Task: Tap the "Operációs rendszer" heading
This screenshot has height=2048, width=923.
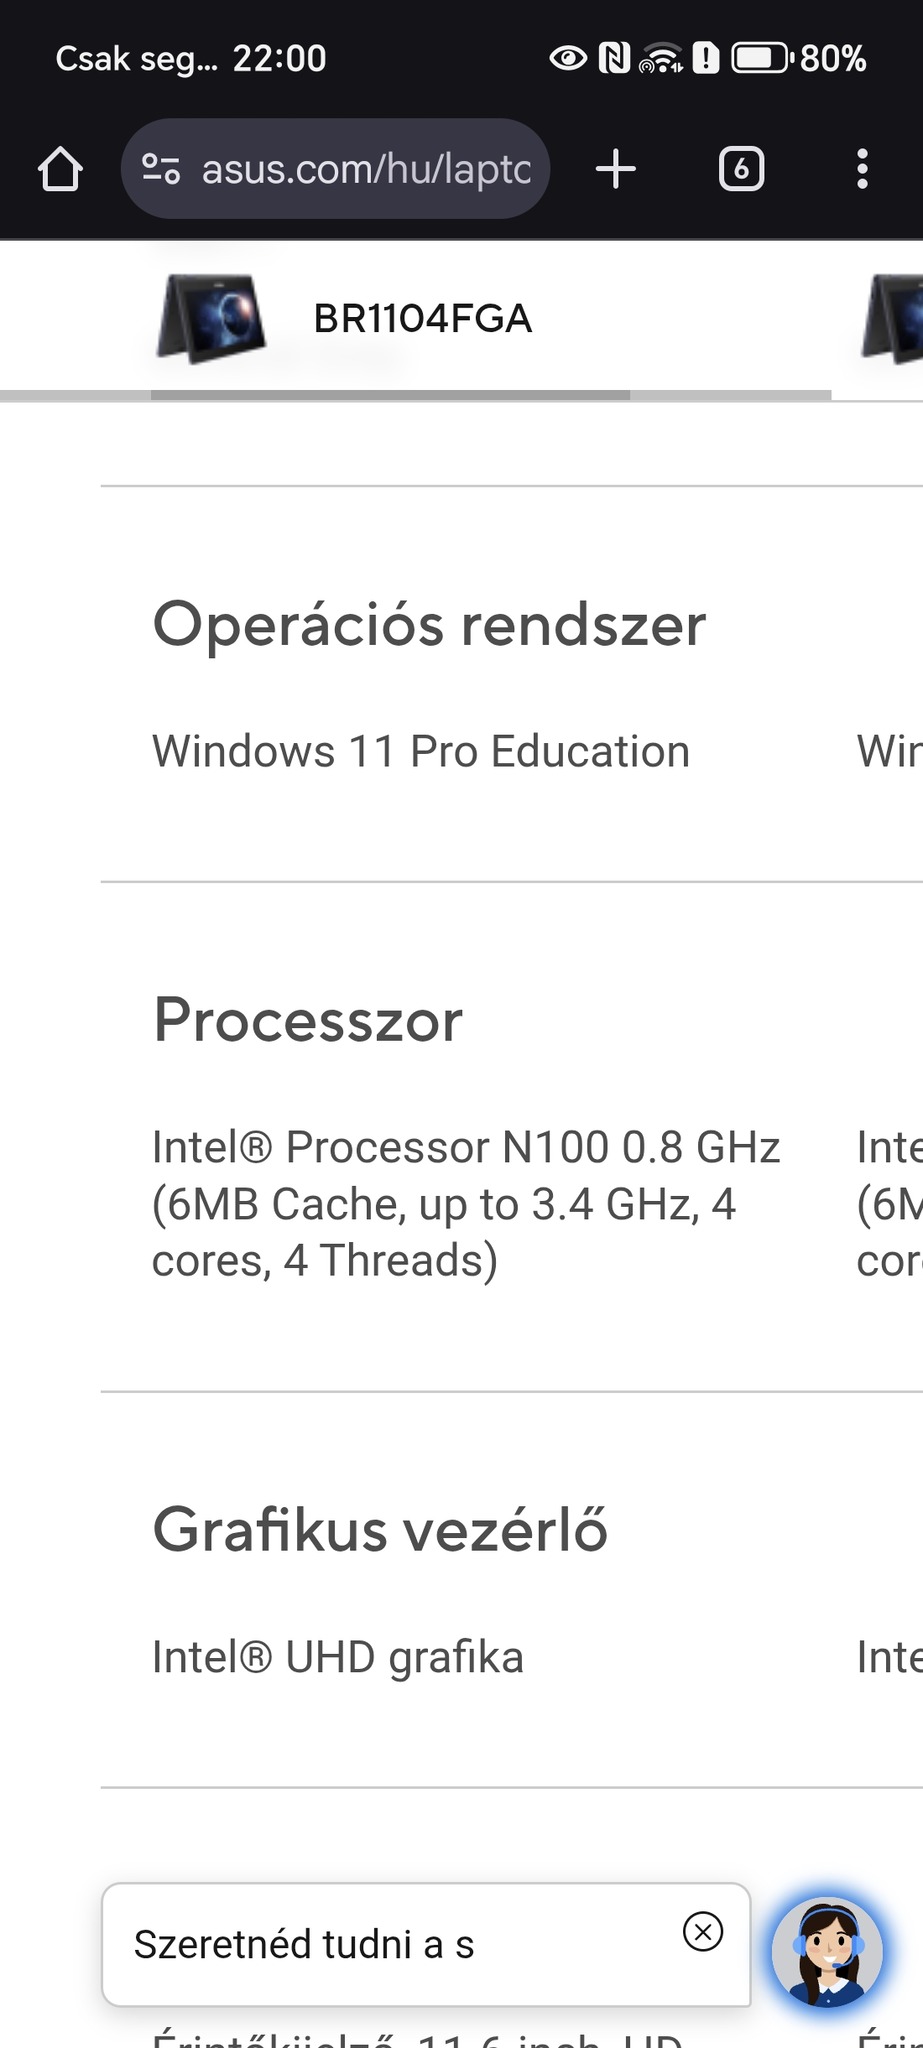Action: (x=429, y=625)
